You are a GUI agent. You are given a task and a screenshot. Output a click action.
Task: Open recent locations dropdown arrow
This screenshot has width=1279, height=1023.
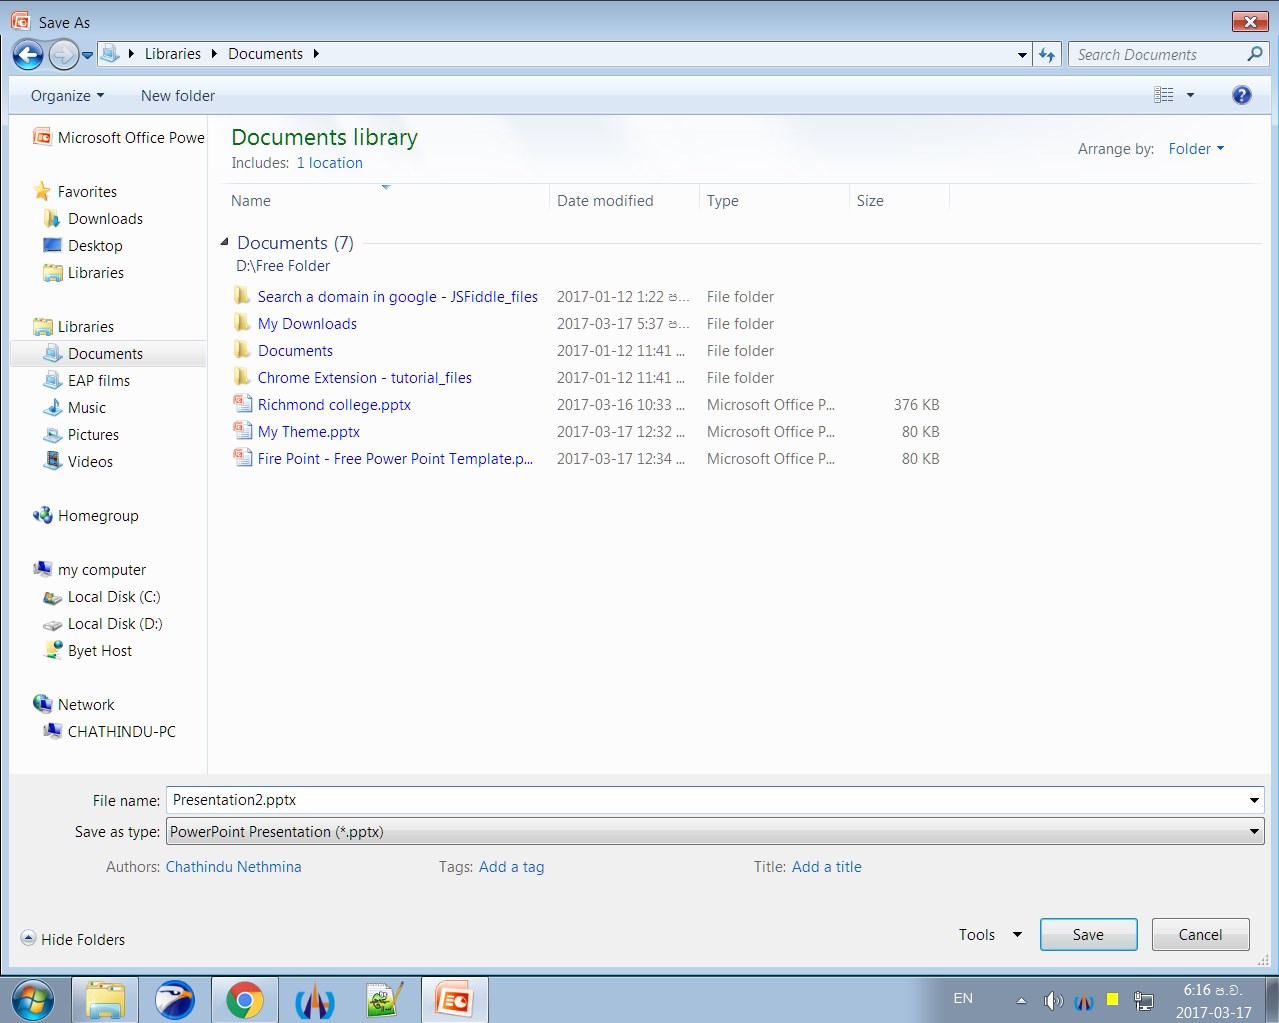(x=88, y=55)
